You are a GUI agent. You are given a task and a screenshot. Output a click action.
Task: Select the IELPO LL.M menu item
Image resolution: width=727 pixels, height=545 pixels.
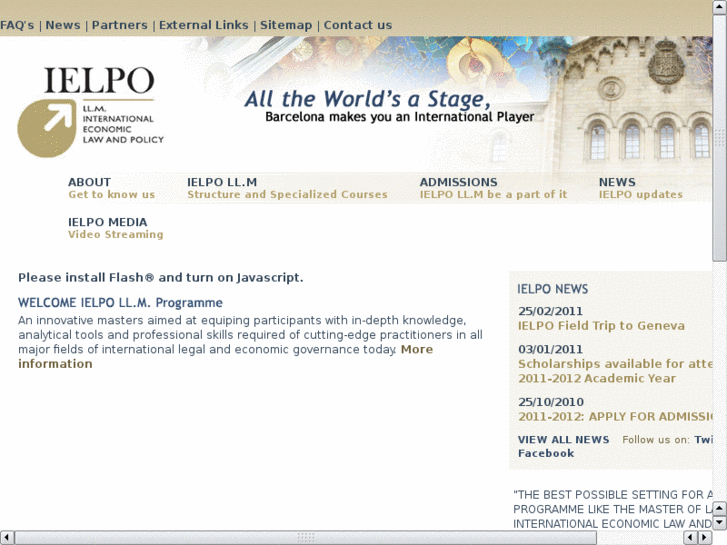coord(222,182)
